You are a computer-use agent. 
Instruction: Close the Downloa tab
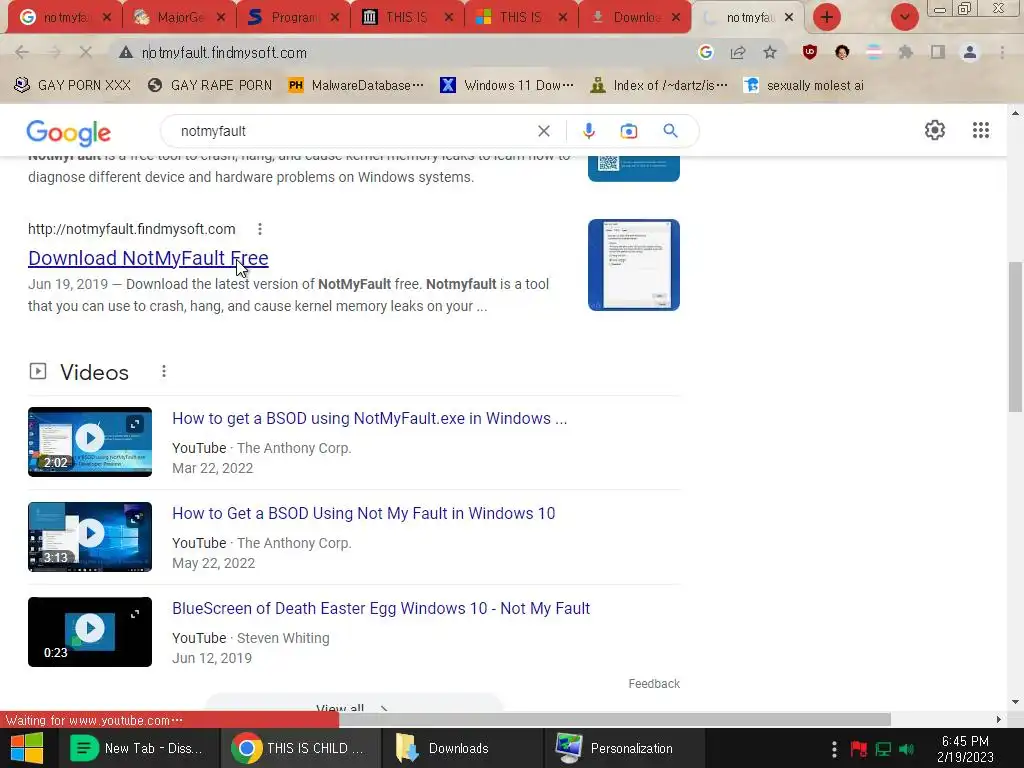[677, 17]
